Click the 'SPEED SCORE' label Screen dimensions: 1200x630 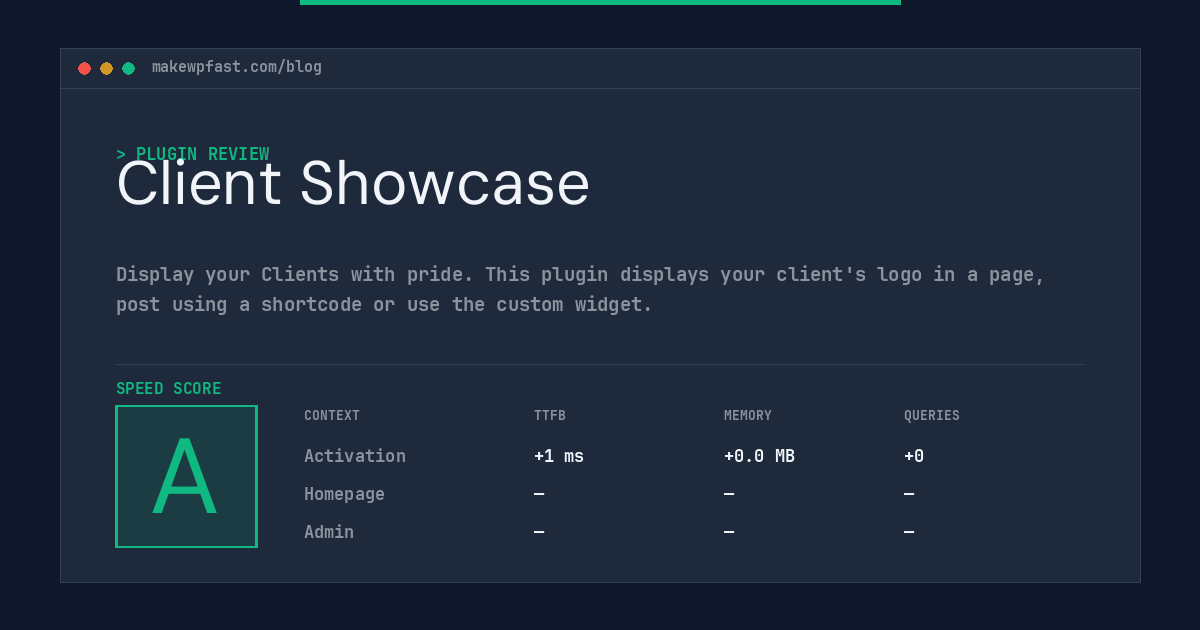click(x=169, y=389)
